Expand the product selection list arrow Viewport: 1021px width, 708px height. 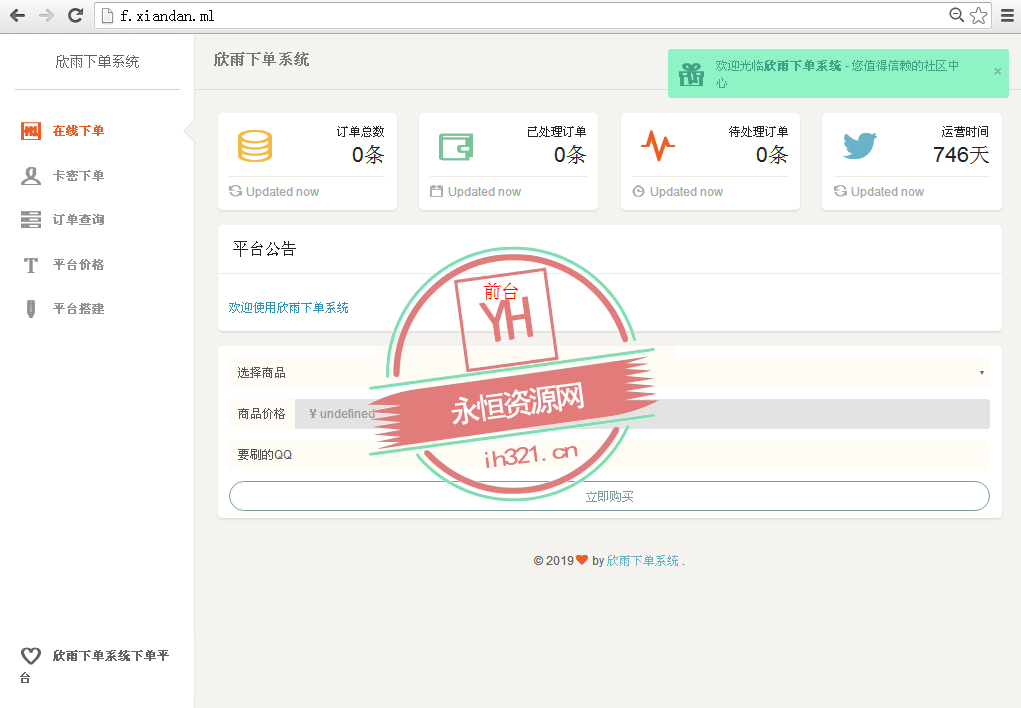pos(980,372)
